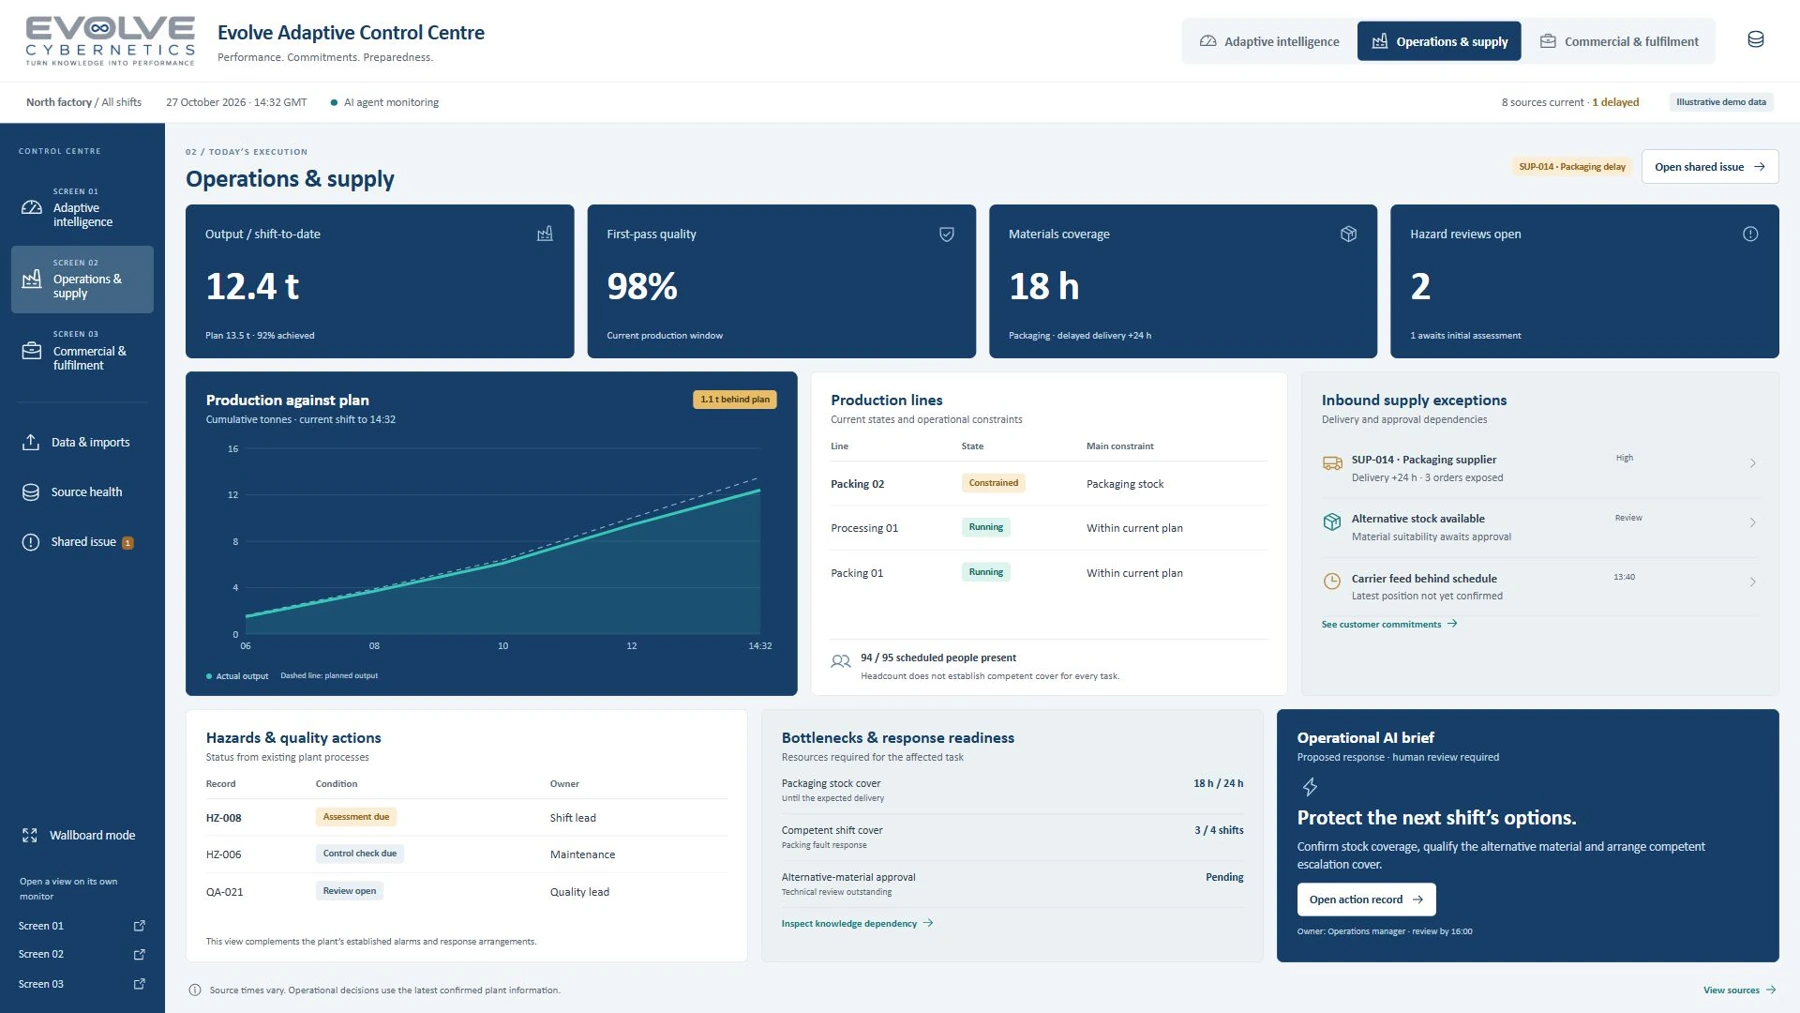The height and width of the screenshot is (1013, 1800).
Task: Click the info icon beside the source times note
Action: click(195, 990)
